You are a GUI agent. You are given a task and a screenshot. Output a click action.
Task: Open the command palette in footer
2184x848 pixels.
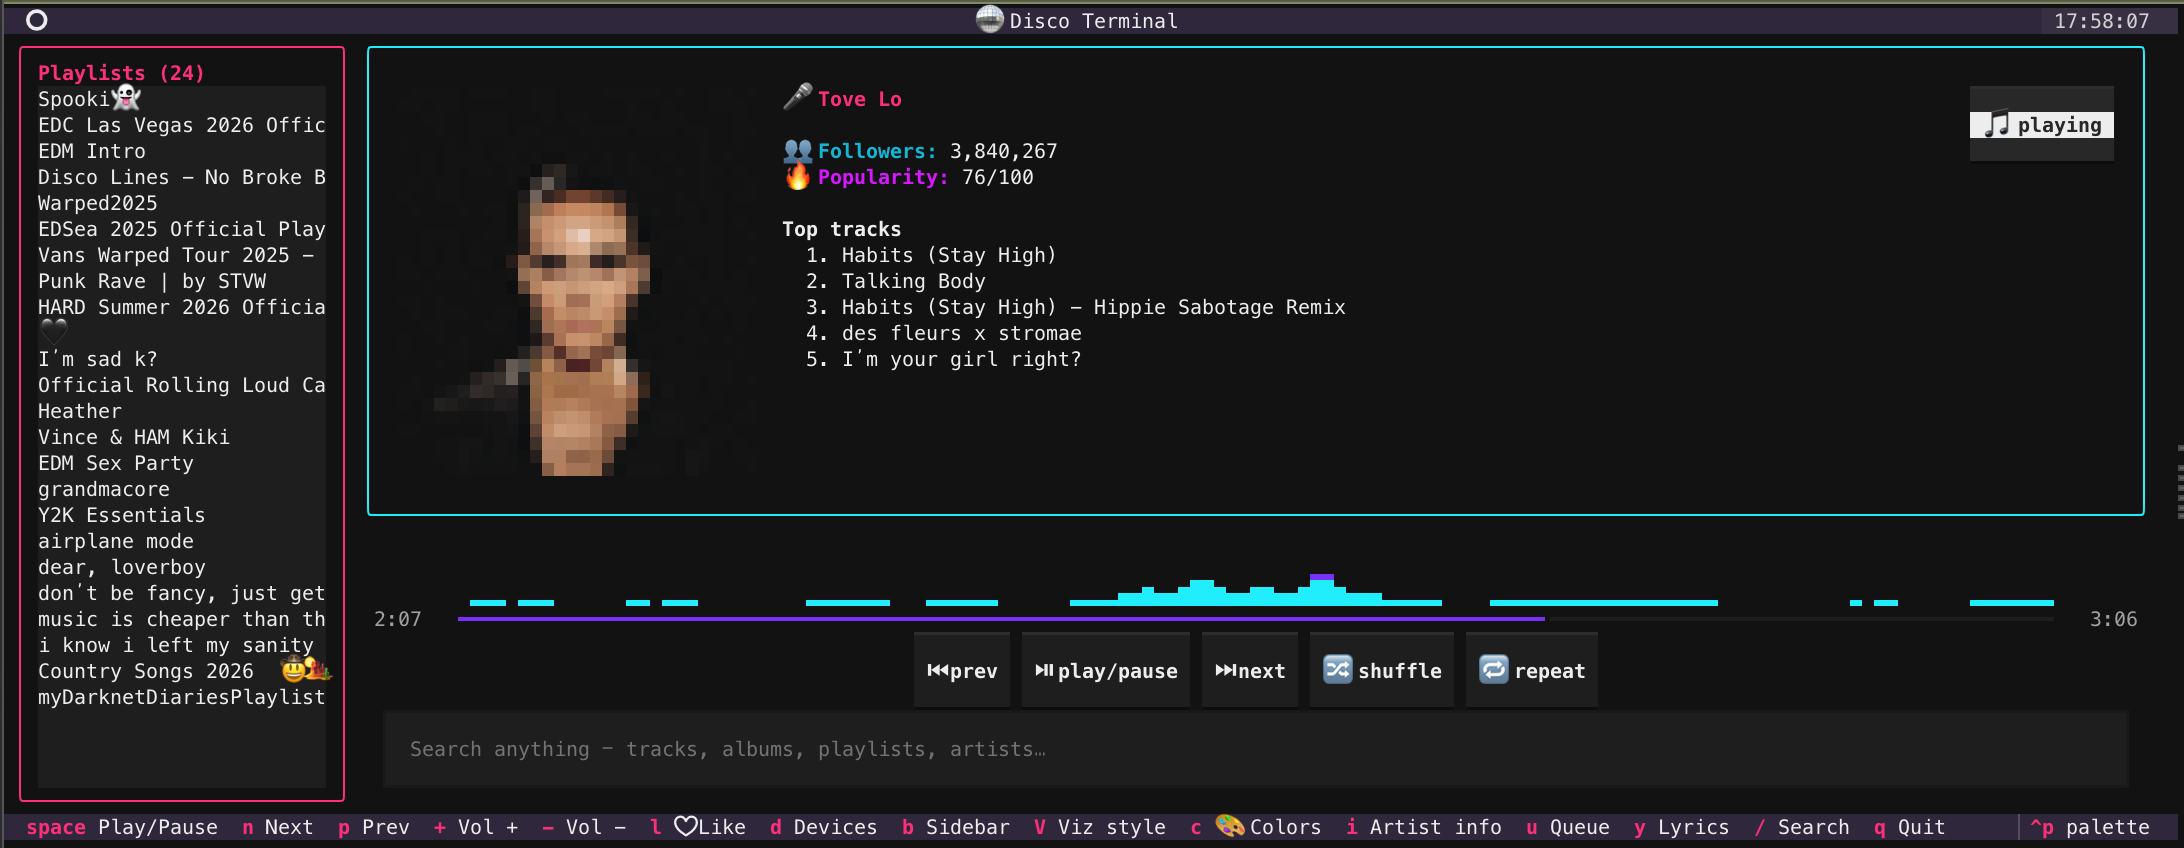(2090, 827)
